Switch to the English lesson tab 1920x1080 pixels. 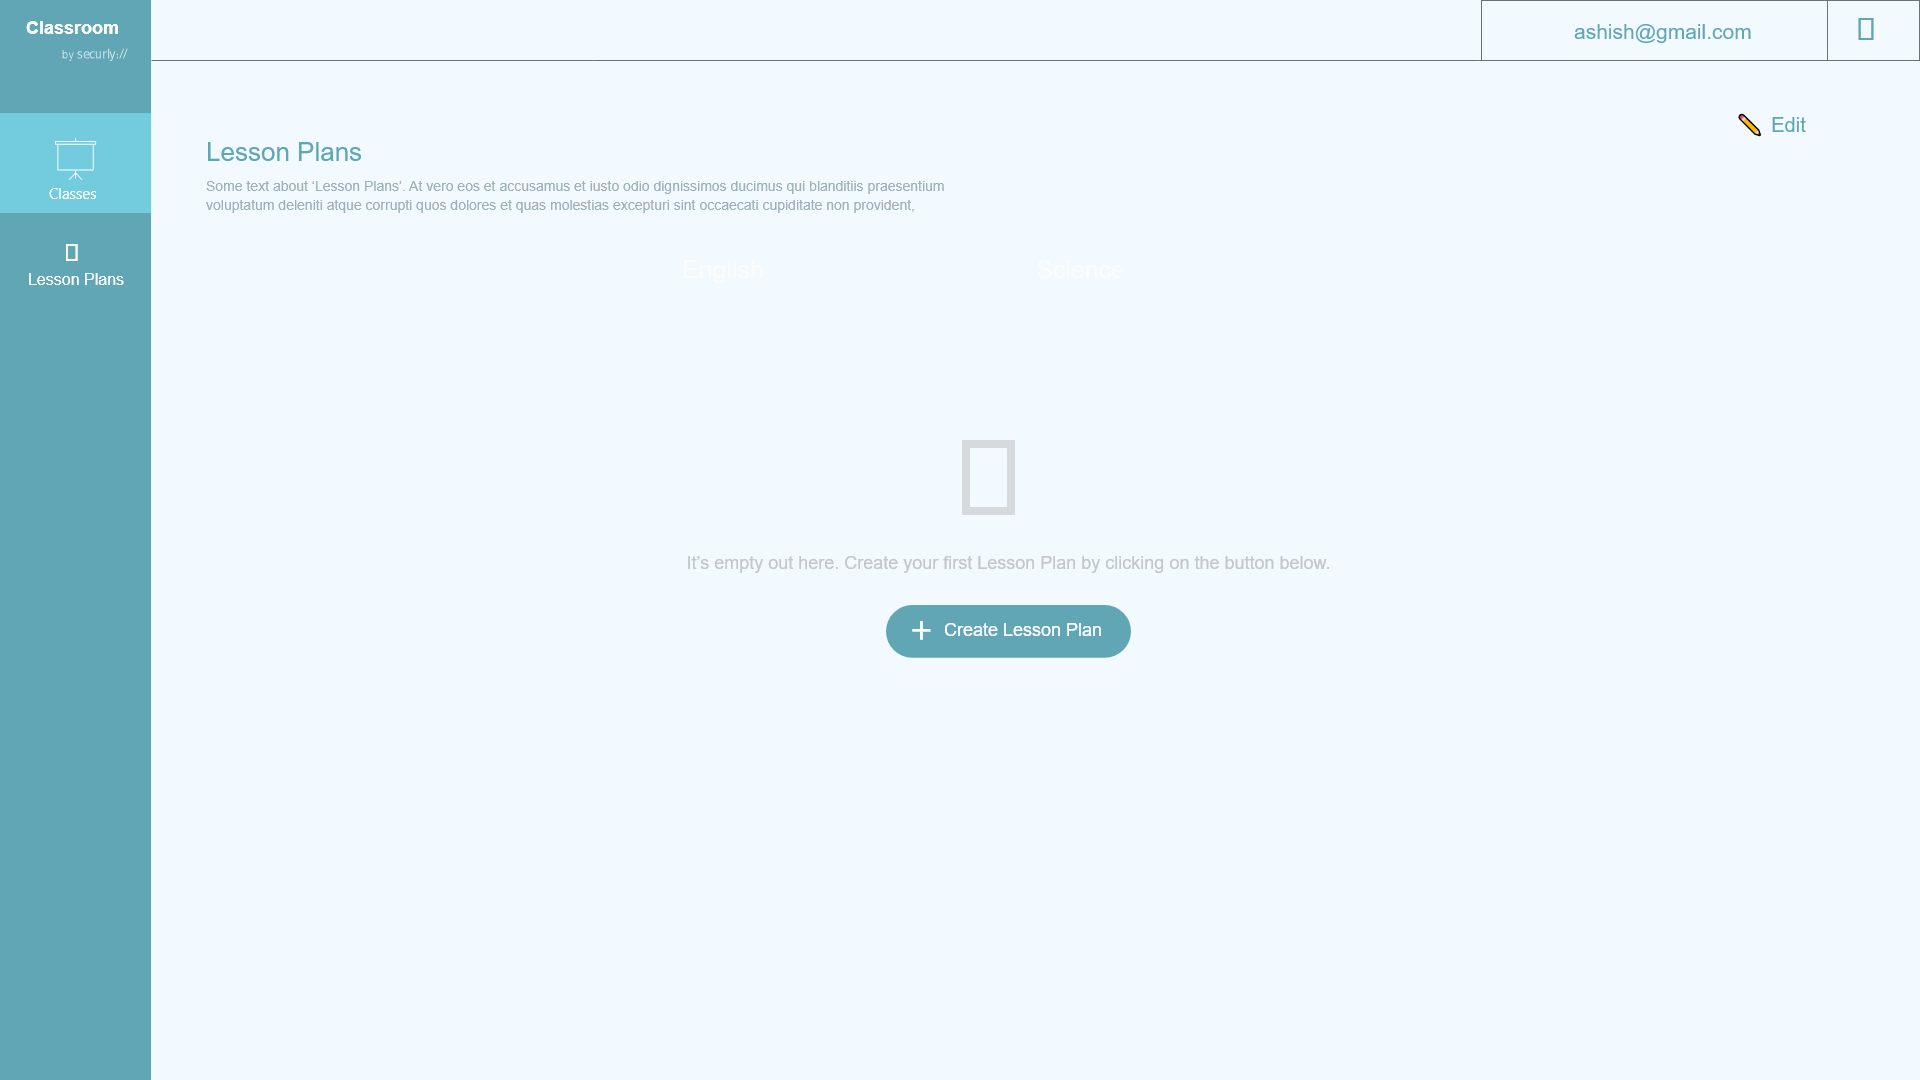click(722, 269)
